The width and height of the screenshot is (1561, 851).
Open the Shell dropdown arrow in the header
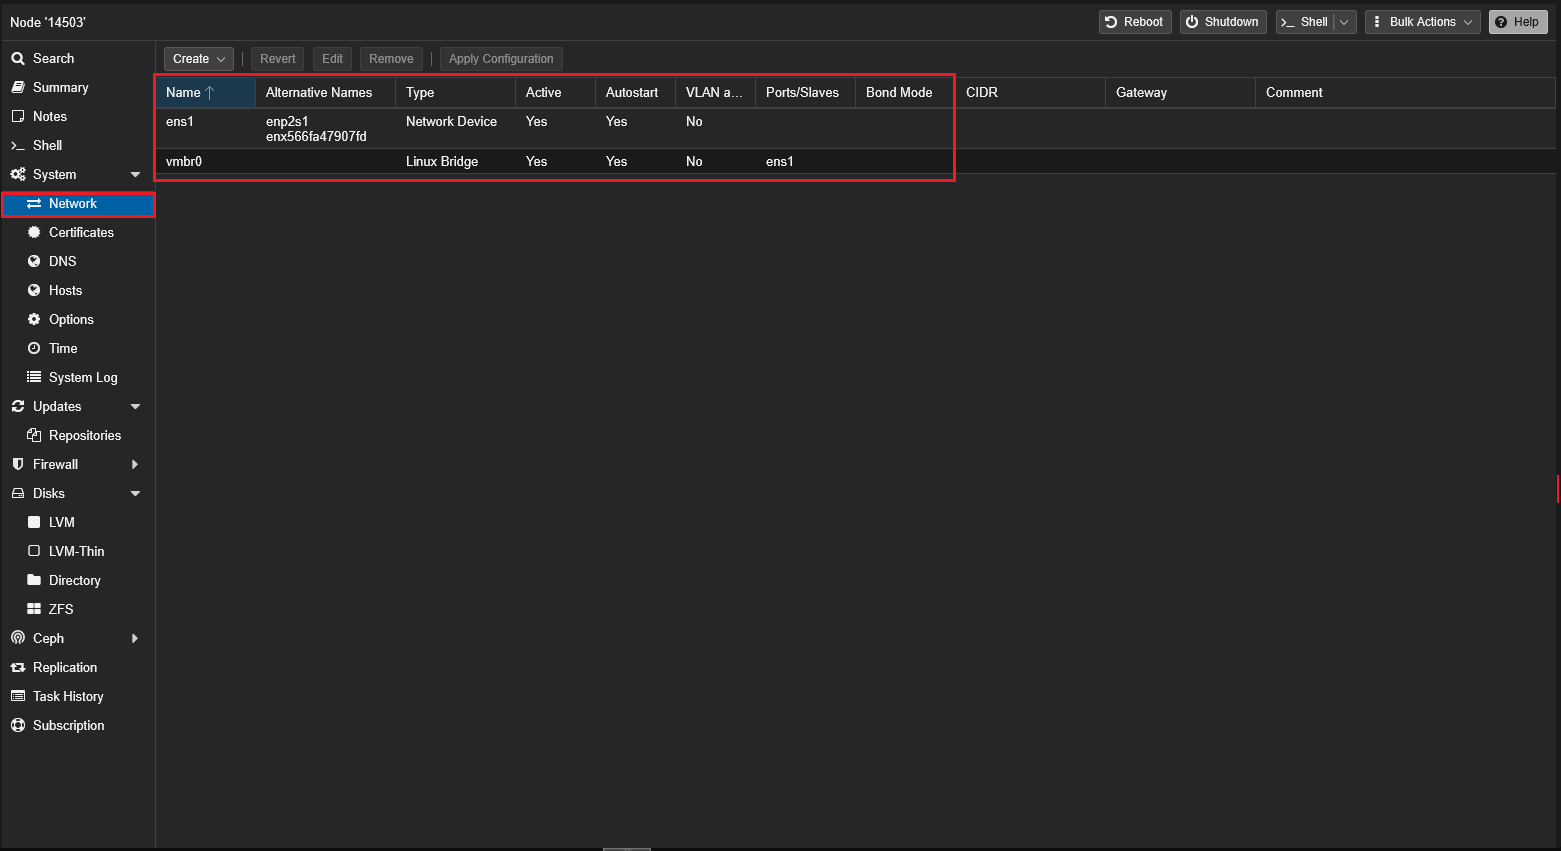(x=1345, y=22)
